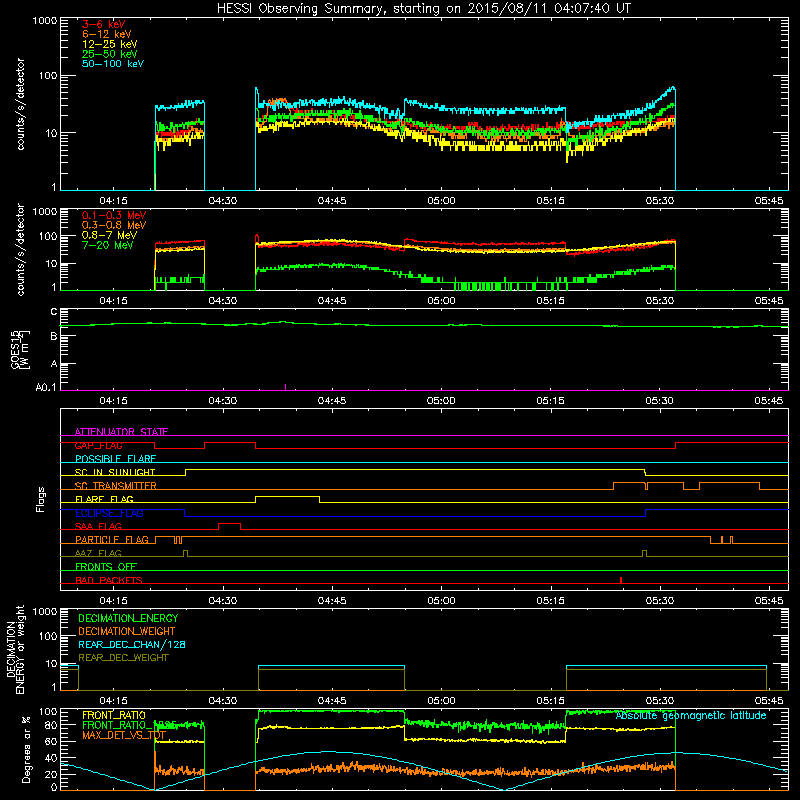Viewport: 800px width, 800px height.
Task: Click the 7-20 MeV legend label
Action: (x=108, y=245)
